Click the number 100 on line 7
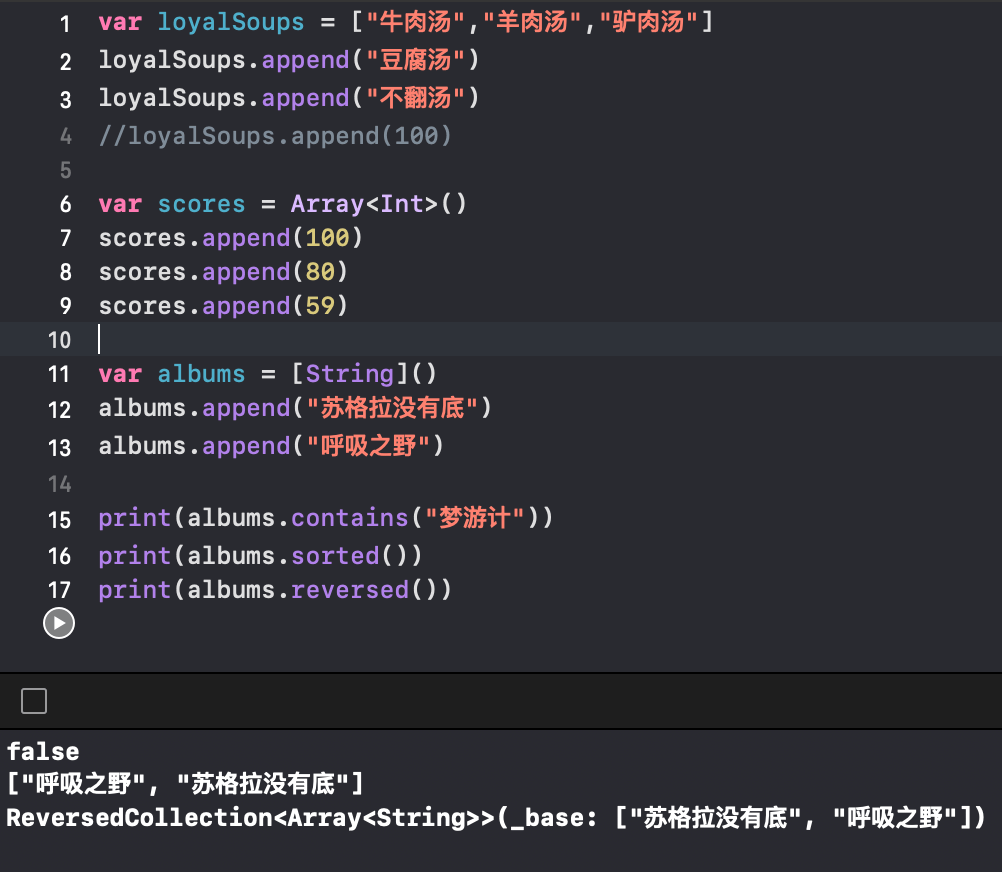1002x872 pixels. click(327, 238)
